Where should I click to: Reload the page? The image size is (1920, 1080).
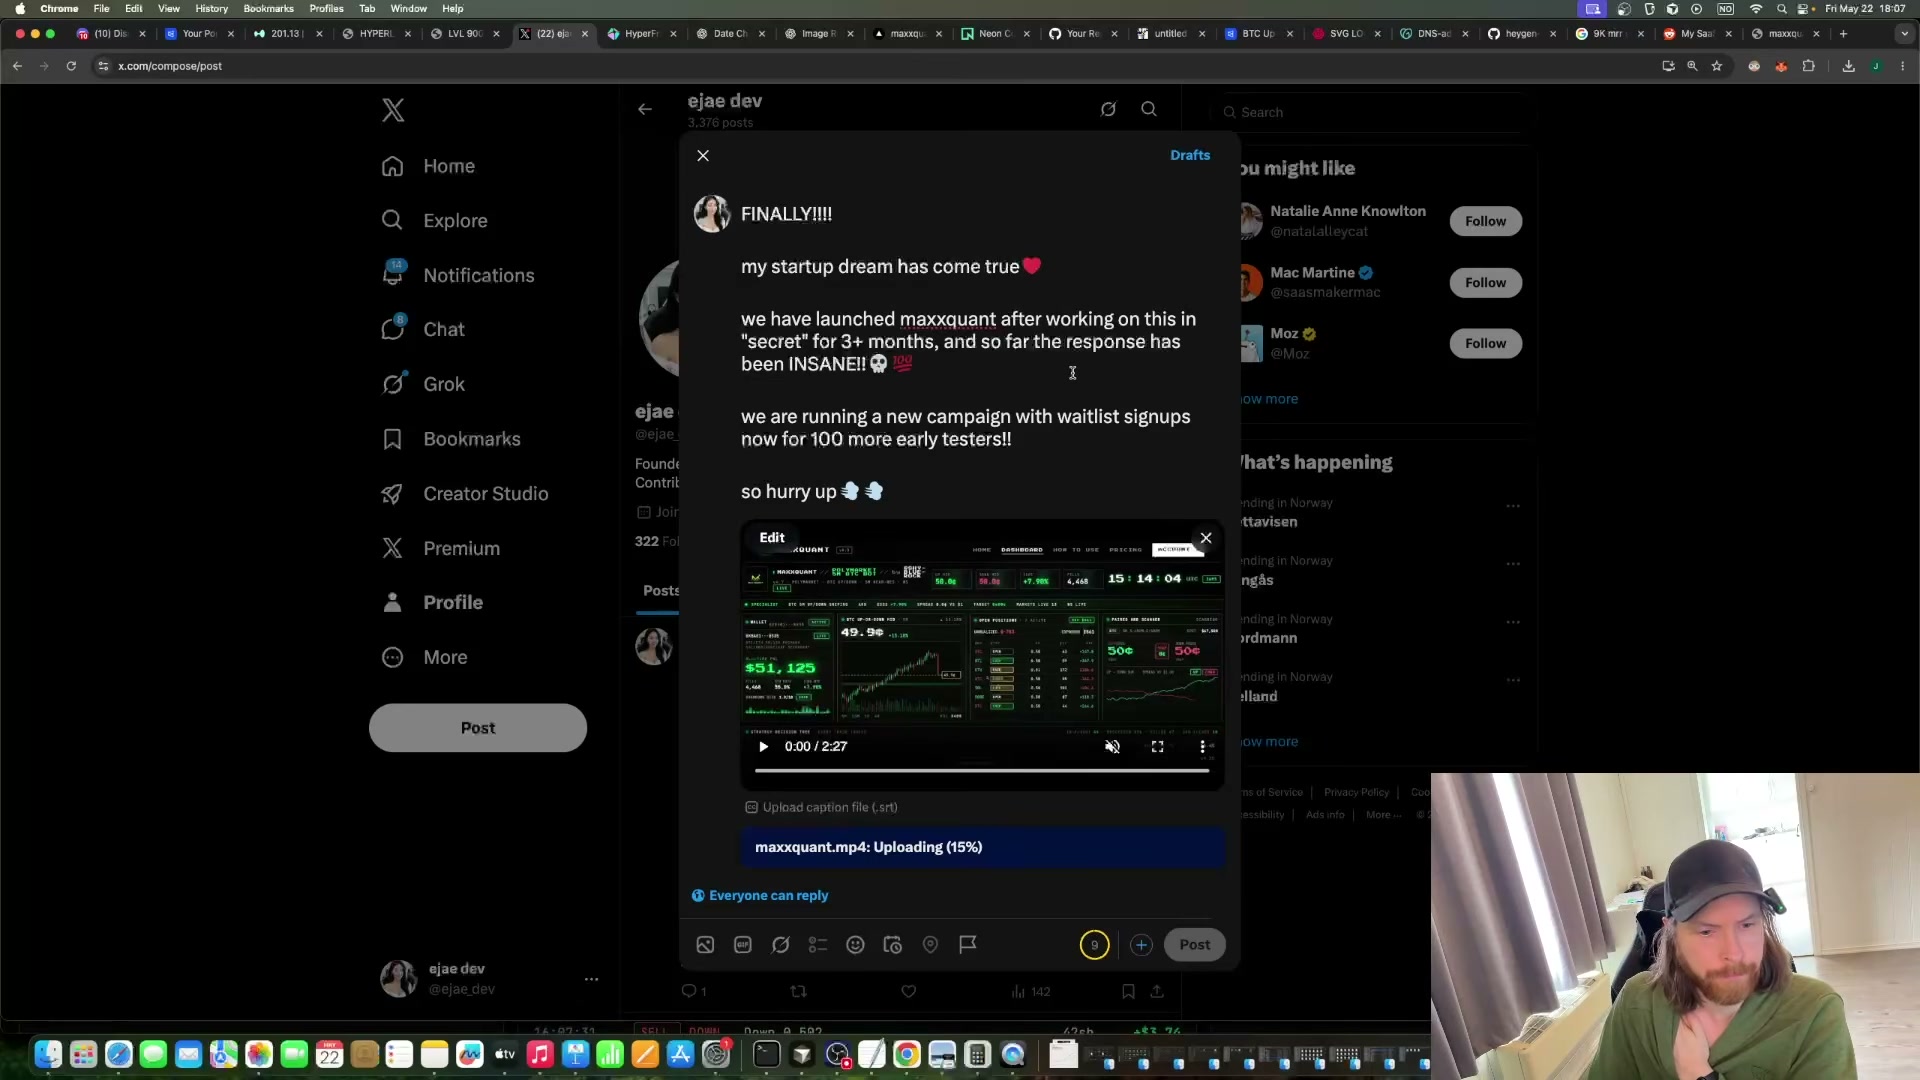point(71,66)
